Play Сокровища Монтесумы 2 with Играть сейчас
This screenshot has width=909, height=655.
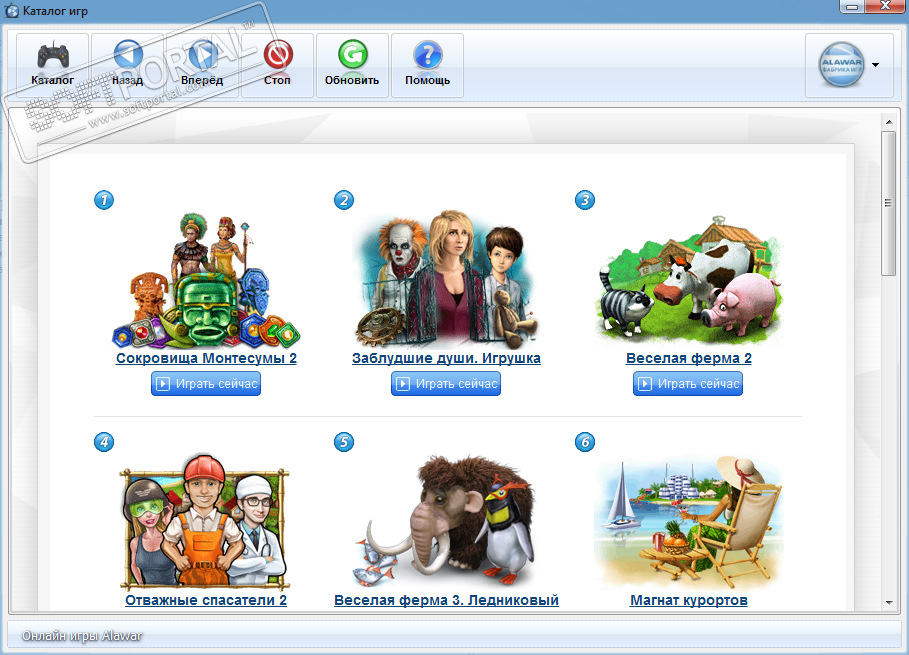(x=206, y=384)
